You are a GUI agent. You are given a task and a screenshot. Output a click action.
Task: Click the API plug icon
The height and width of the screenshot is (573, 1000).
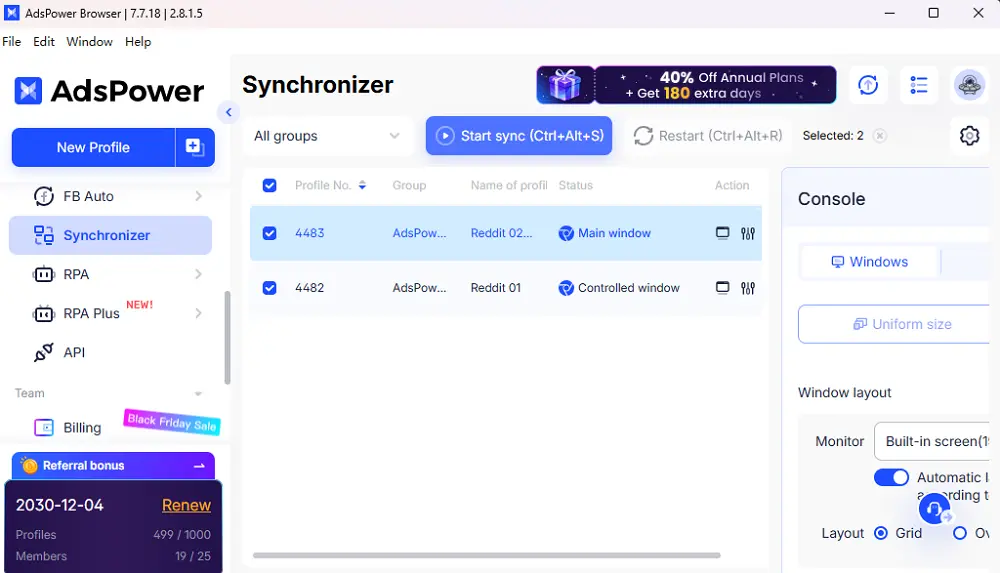tap(43, 352)
